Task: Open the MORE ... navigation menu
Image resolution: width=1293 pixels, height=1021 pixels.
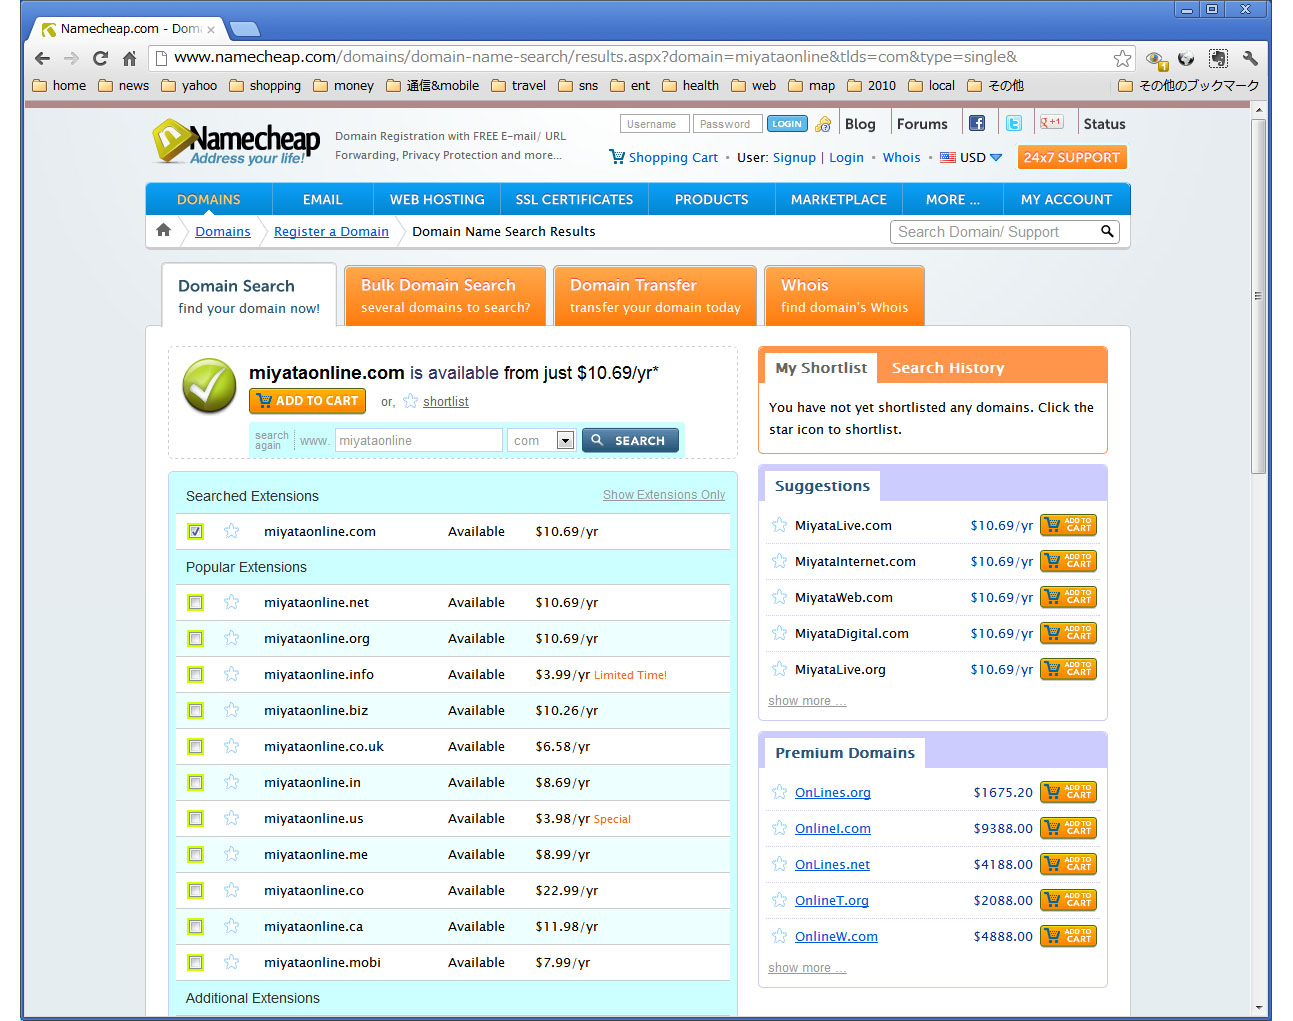Action: click(x=952, y=200)
